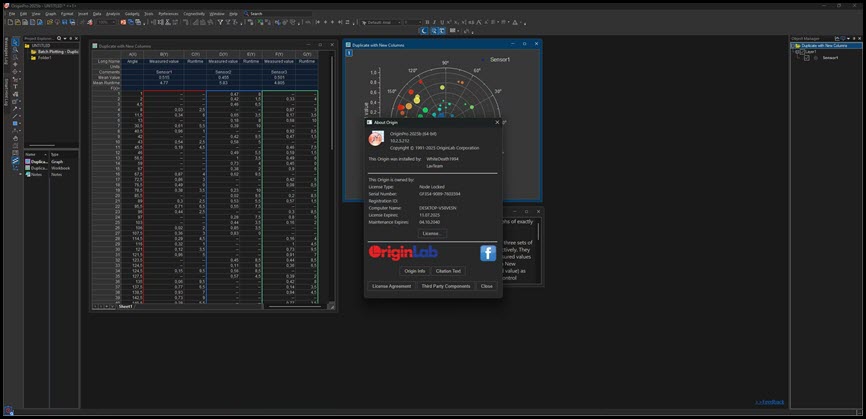The width and height of the screenshot is (866, 419).
Task: Click the Object Manager graph view icon
Action: [x=837, y=38]
